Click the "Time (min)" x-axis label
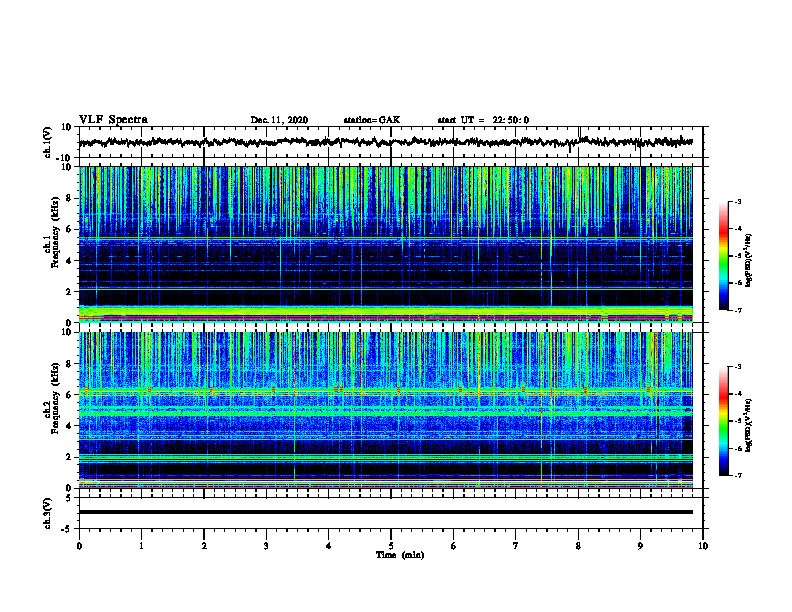Screen dimensions: 792x612 400,555
